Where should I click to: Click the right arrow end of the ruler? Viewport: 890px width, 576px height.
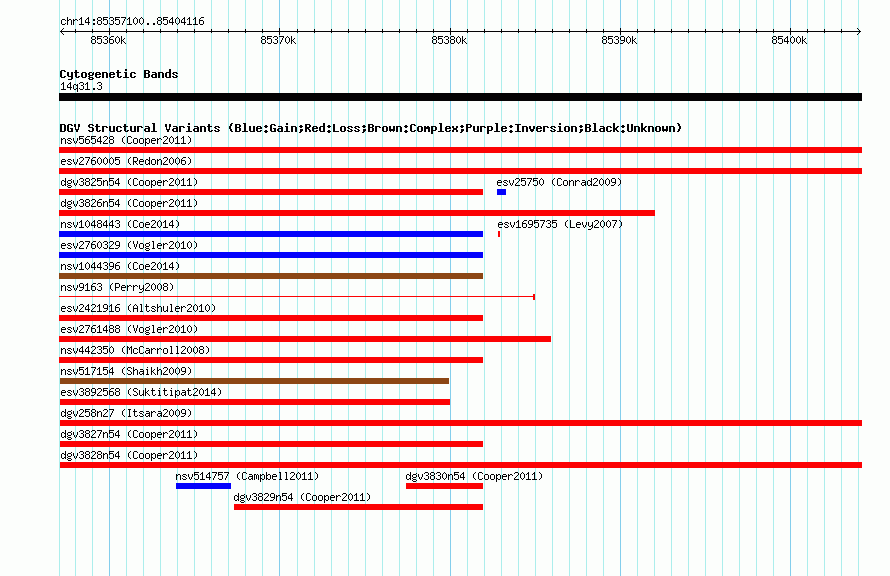tap(859, 31)
